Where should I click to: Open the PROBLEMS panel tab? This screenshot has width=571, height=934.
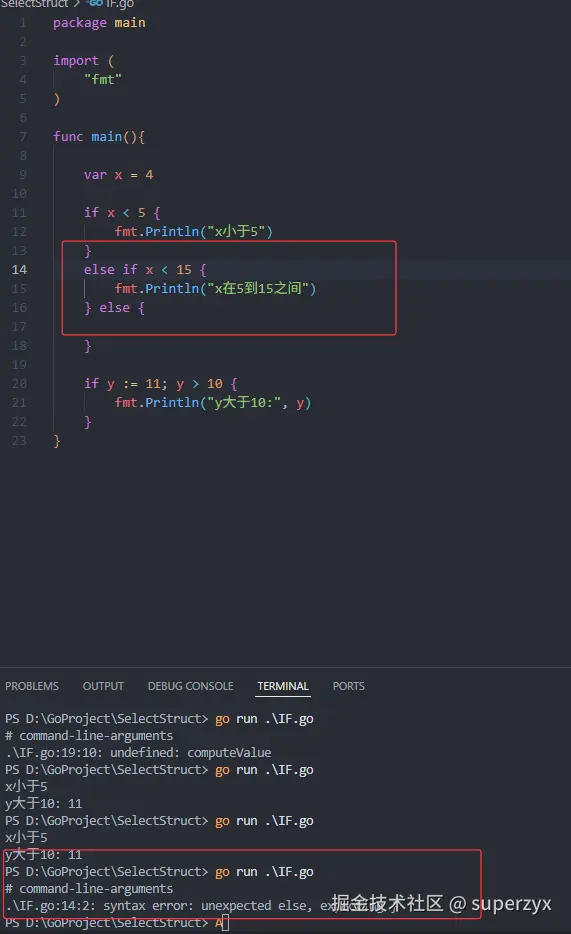coord(32,686)
